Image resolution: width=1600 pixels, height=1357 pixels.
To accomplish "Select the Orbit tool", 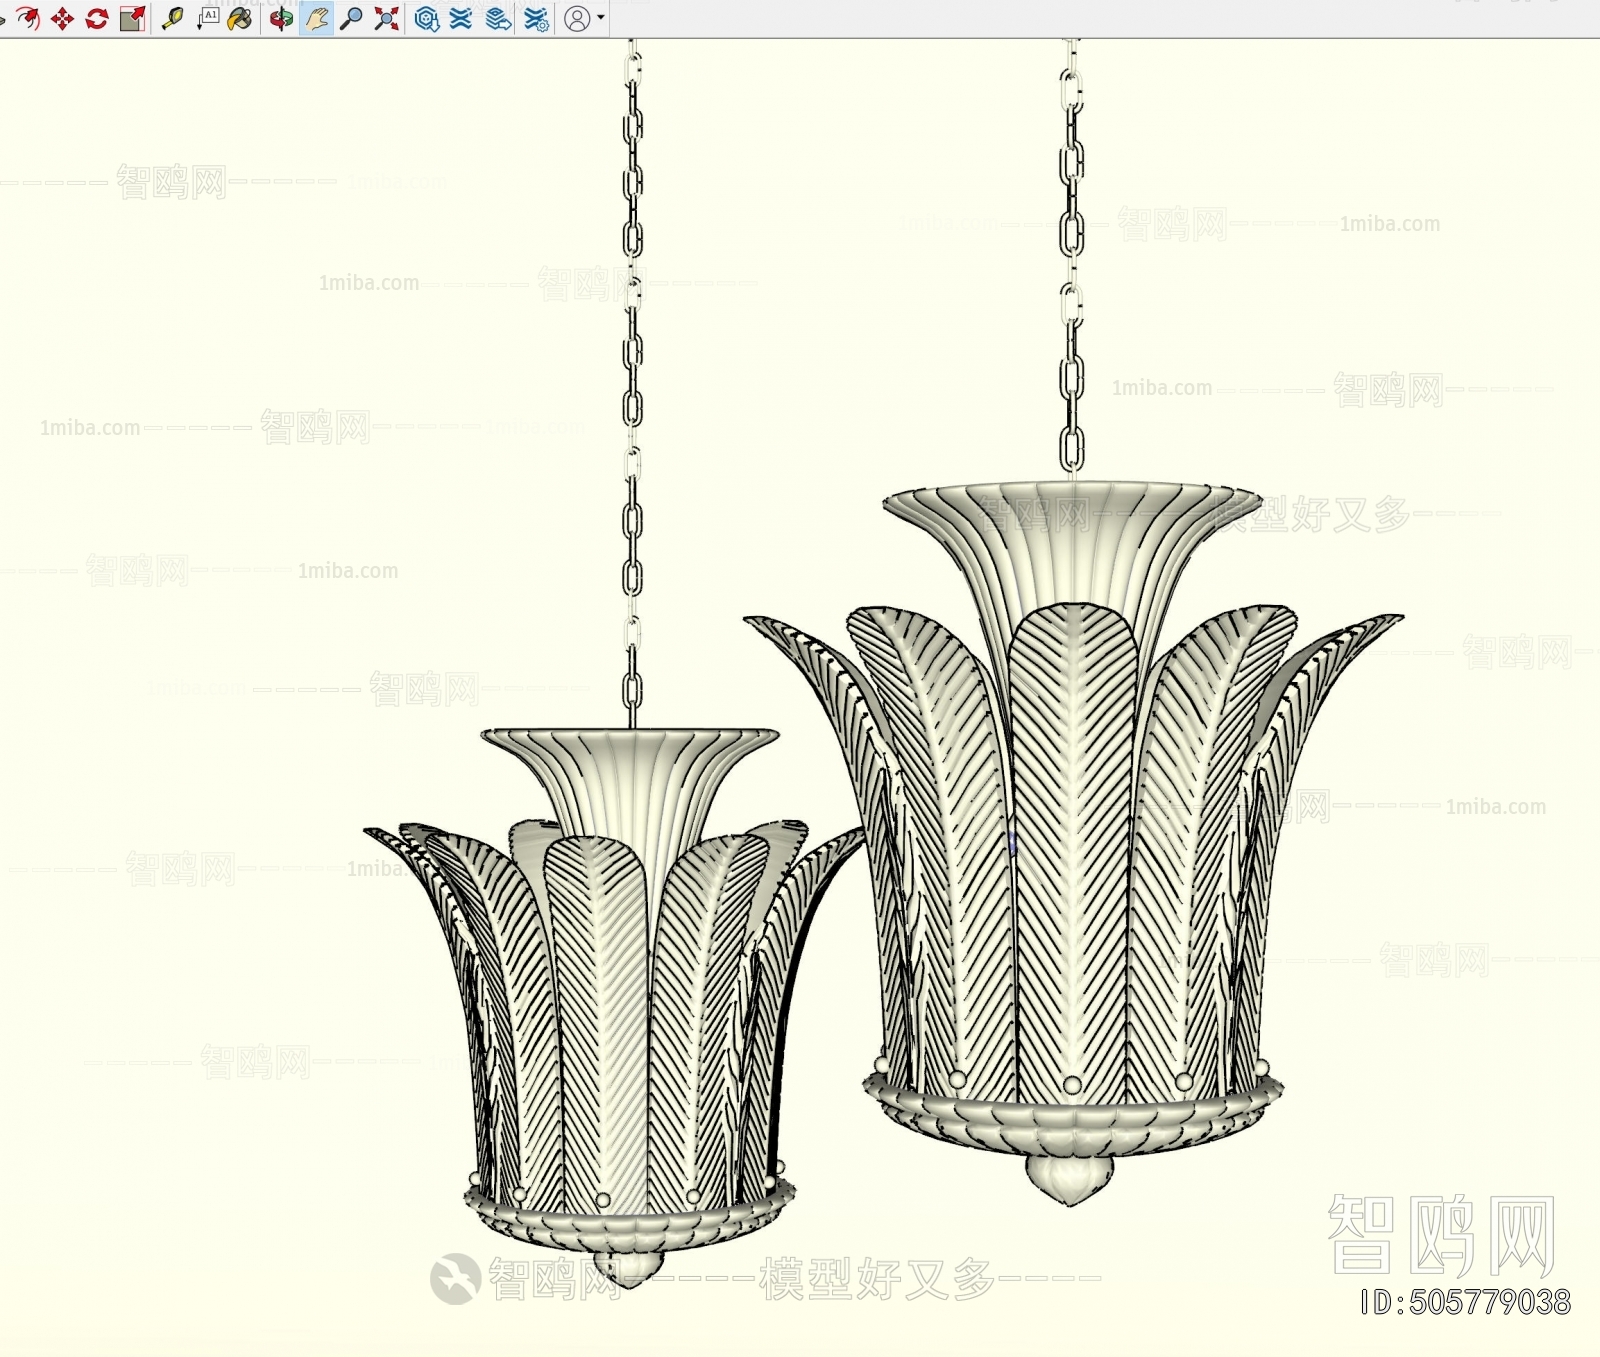I will (x=281, y=18).
